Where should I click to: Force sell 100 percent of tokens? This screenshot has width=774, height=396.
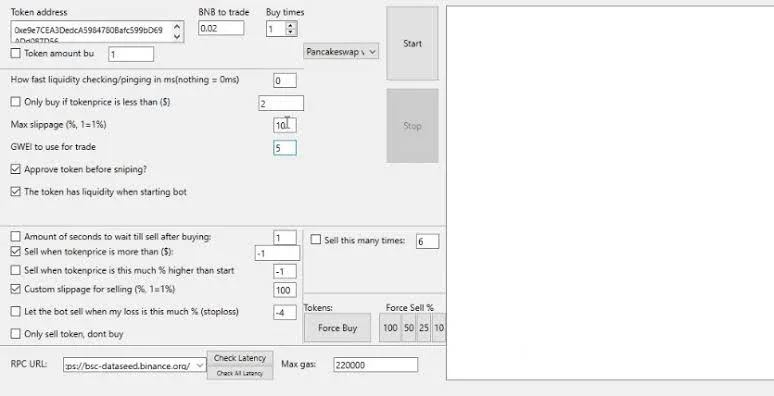coord(390,328)
